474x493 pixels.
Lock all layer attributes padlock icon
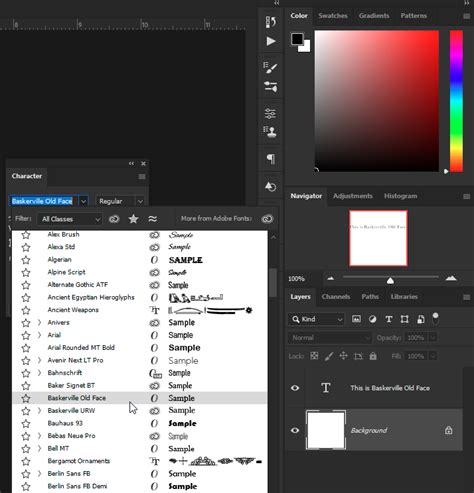[x=373, y=356]
